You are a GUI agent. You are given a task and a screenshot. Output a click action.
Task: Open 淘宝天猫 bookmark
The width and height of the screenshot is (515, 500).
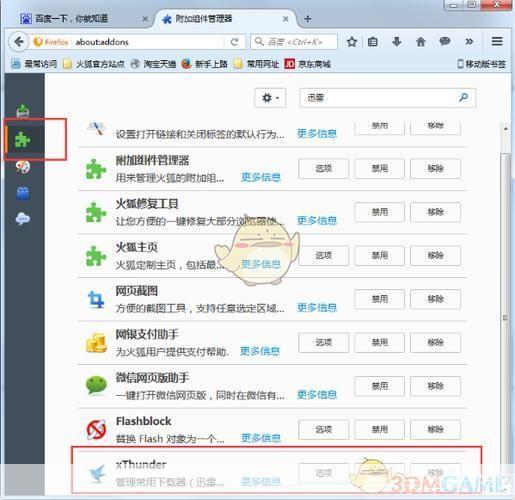tap(153, 64)
